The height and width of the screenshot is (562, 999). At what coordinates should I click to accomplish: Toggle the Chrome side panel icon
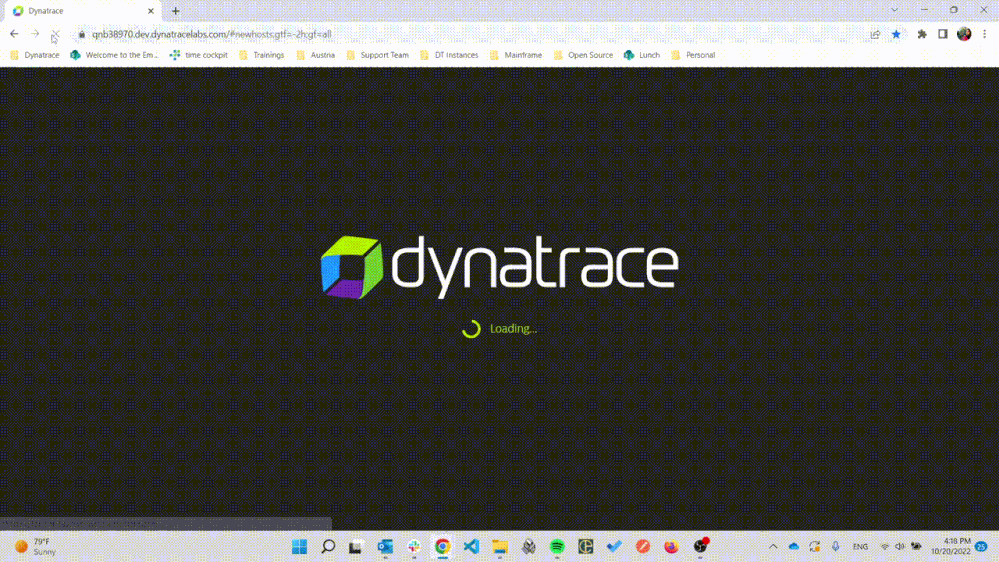942,34
